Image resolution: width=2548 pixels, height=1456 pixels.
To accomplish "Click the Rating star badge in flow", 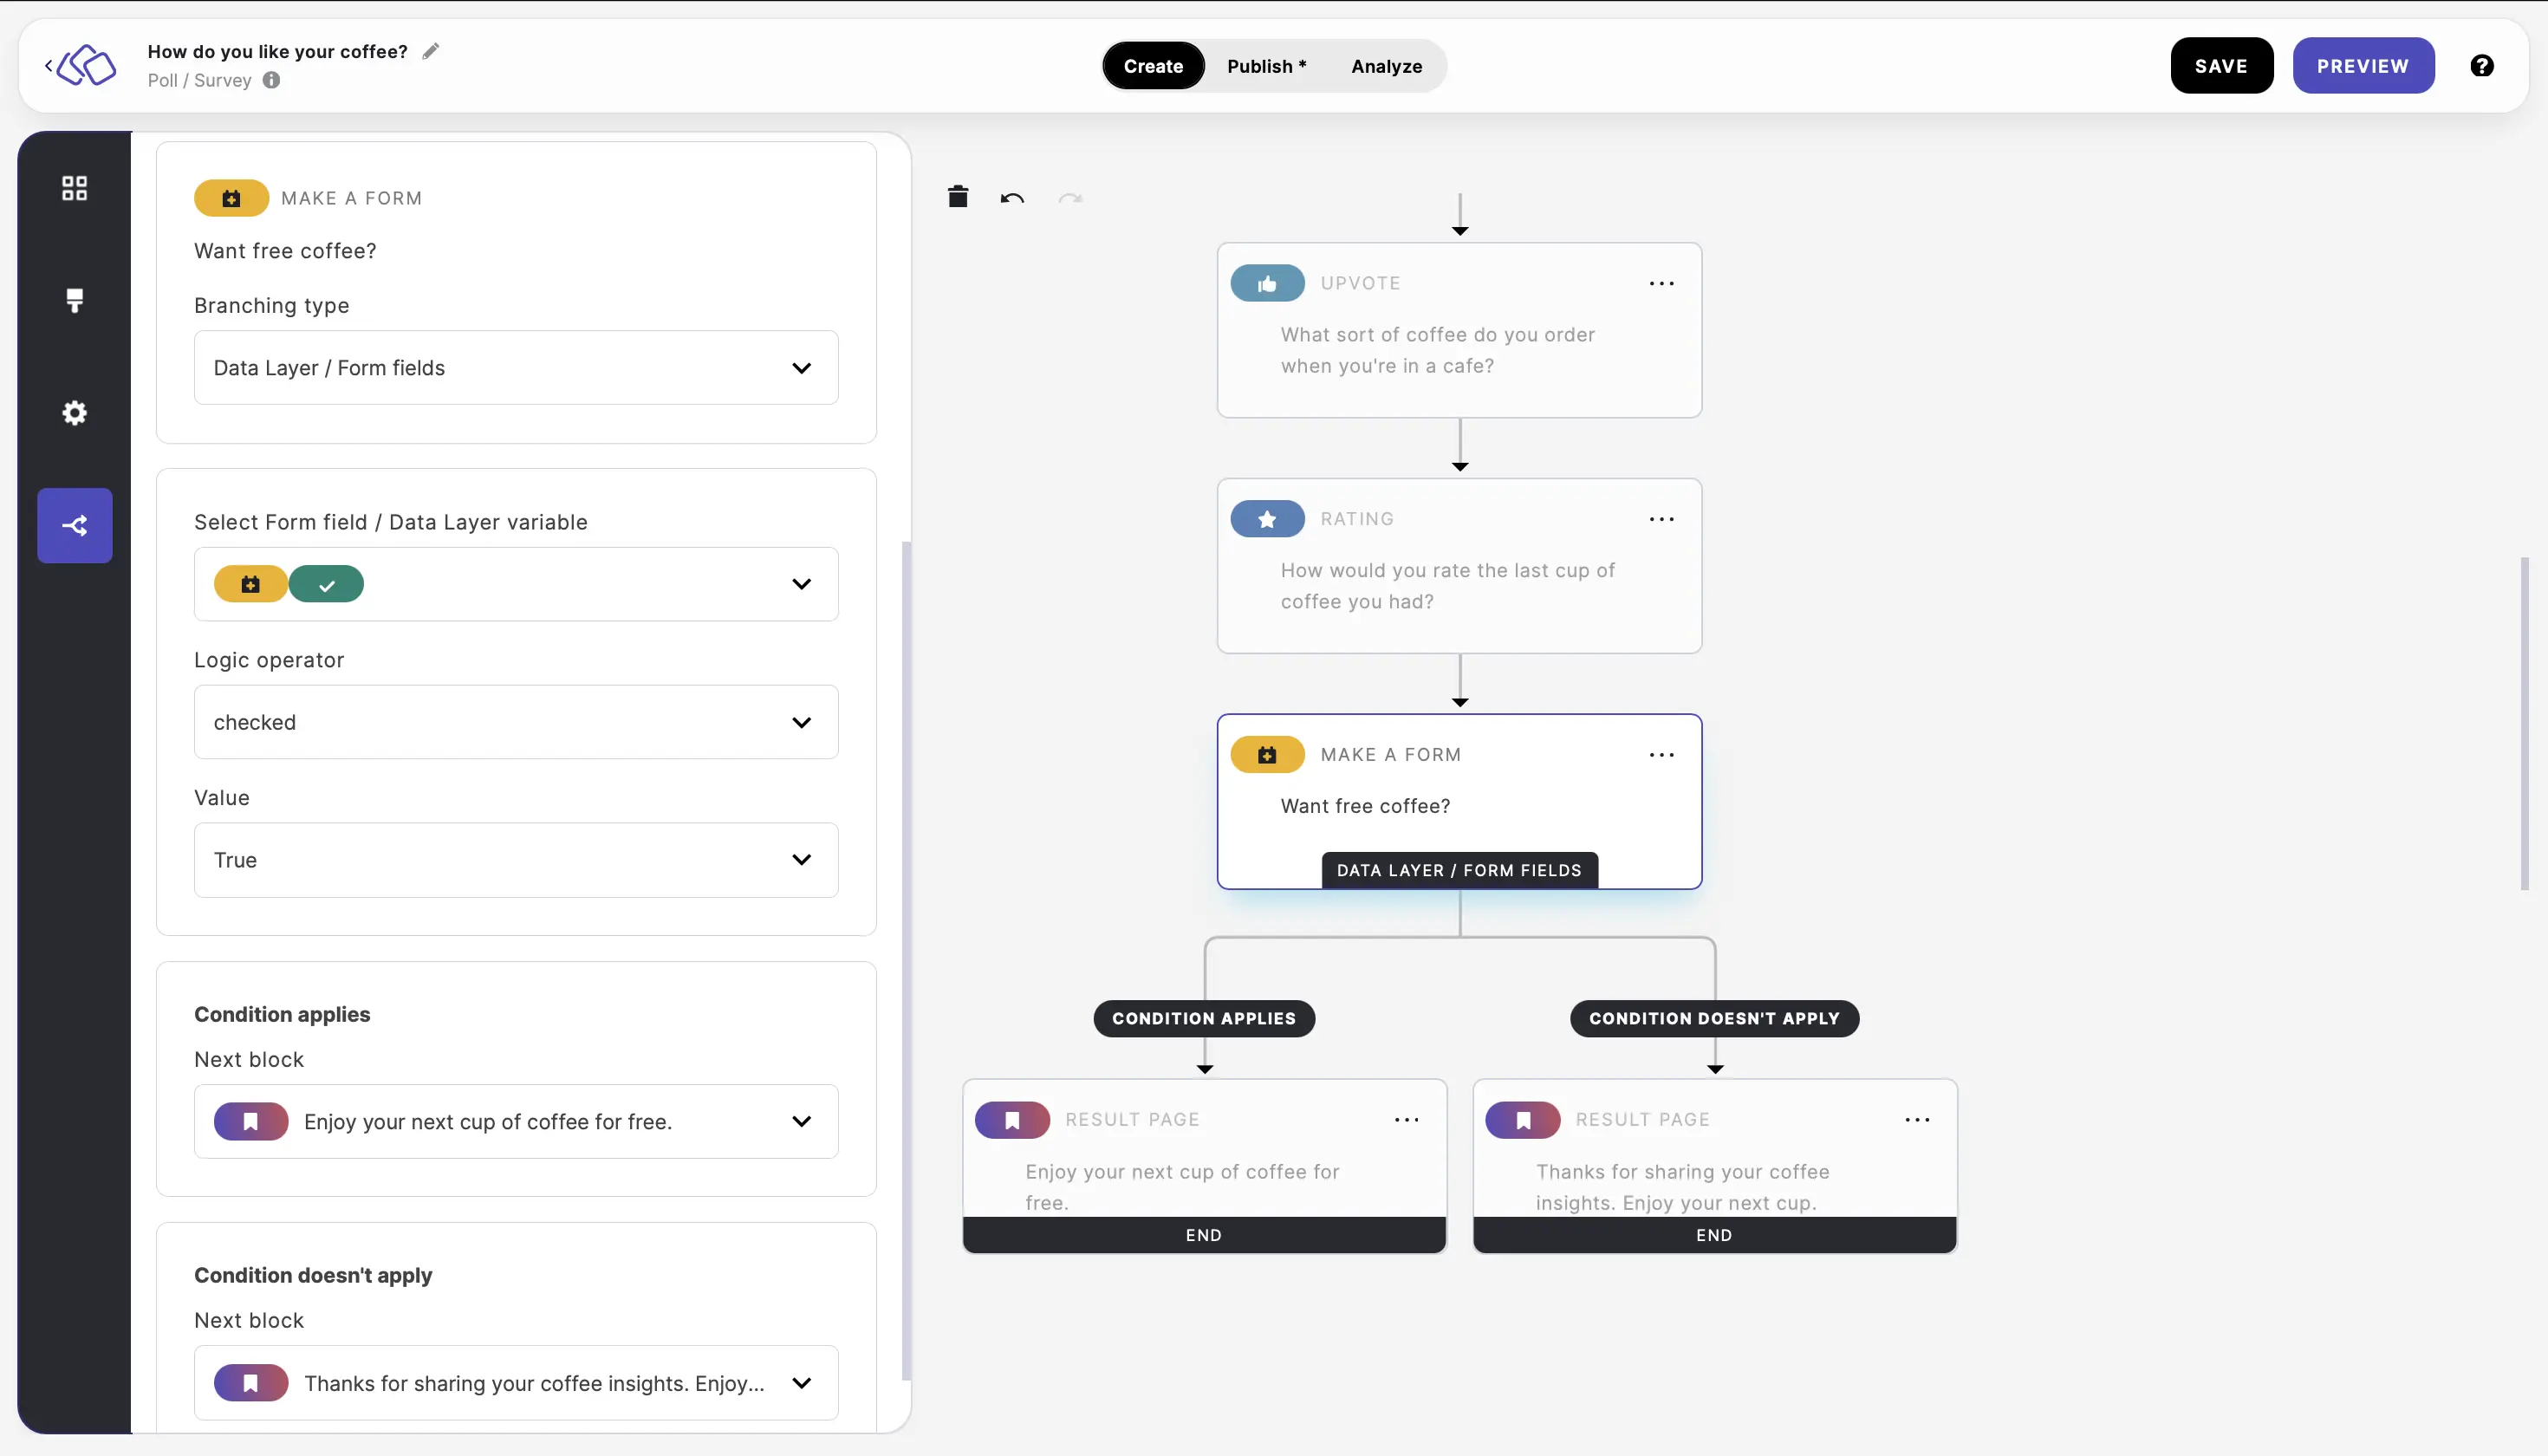I will pyautogui.click(x=1267, y=519).
